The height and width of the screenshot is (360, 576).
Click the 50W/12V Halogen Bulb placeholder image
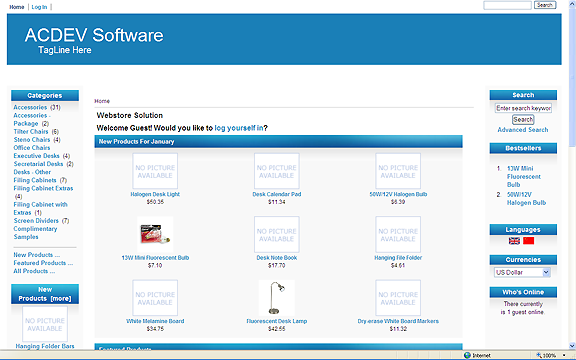click(398, 171)
